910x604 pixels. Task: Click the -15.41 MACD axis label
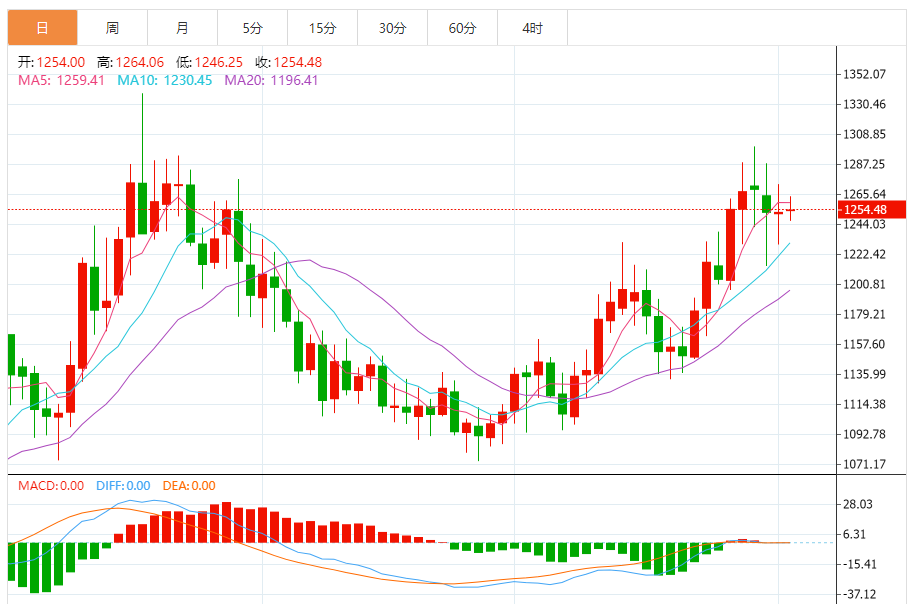click(858, 564)
